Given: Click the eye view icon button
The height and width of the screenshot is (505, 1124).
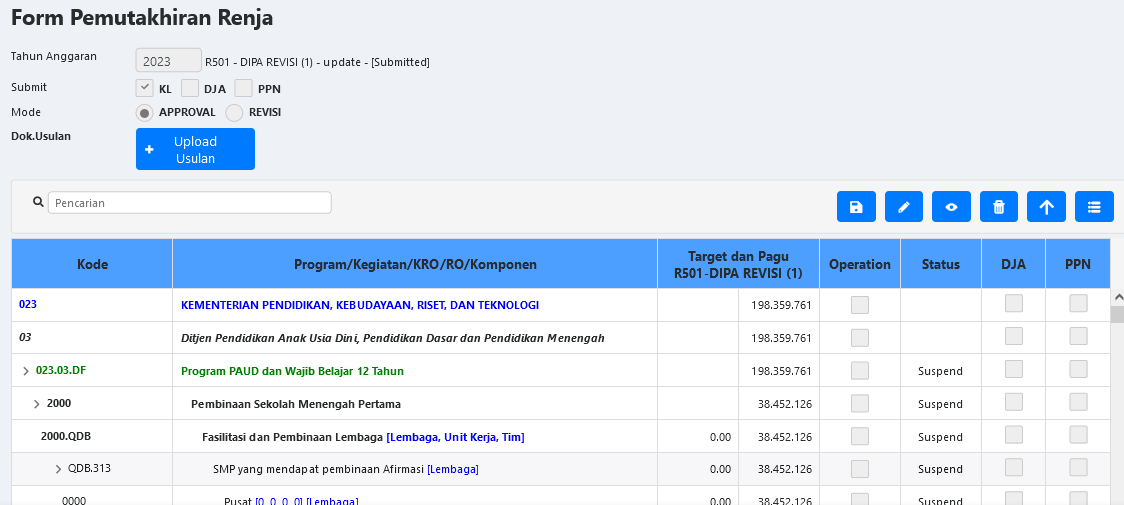Looking at the screenshot, I should tap(951, 207).
